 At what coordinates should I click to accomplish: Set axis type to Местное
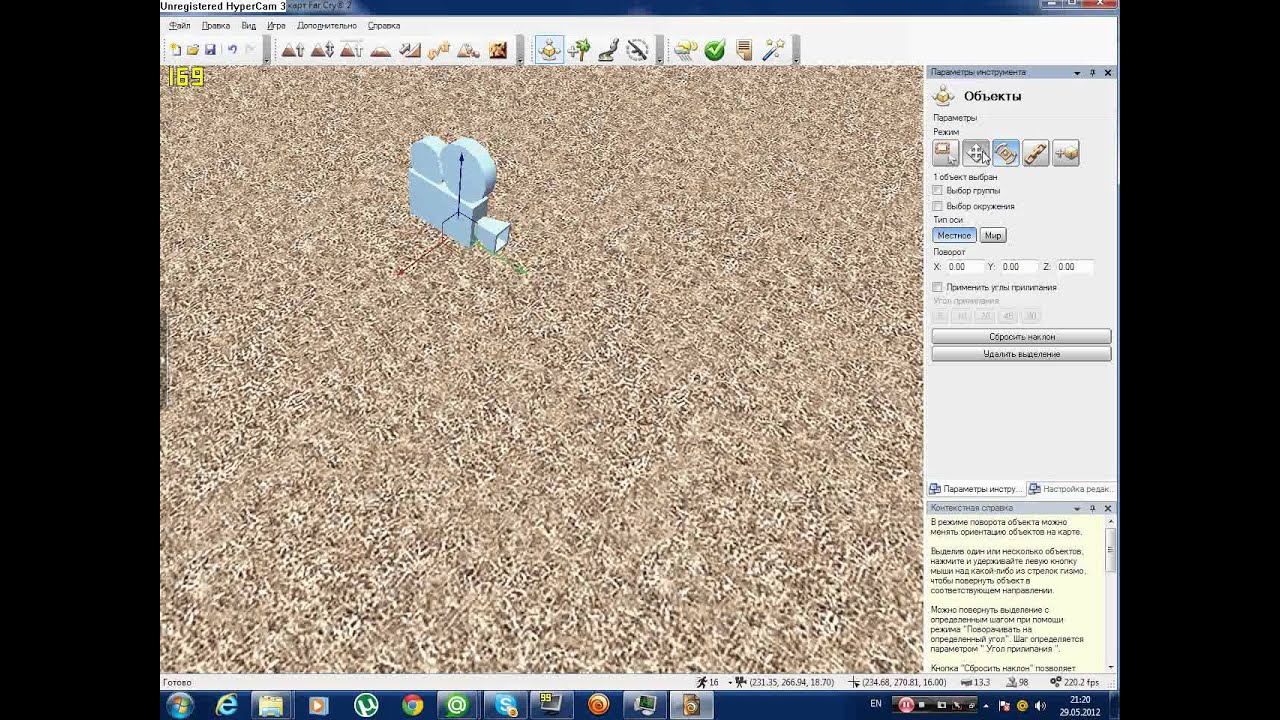click(954, 235)
